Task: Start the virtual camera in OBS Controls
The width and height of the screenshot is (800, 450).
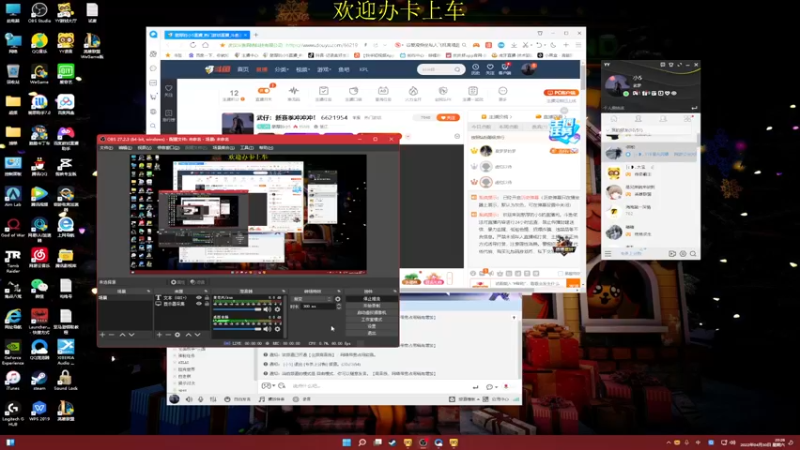Action: [x=371, y=312]
